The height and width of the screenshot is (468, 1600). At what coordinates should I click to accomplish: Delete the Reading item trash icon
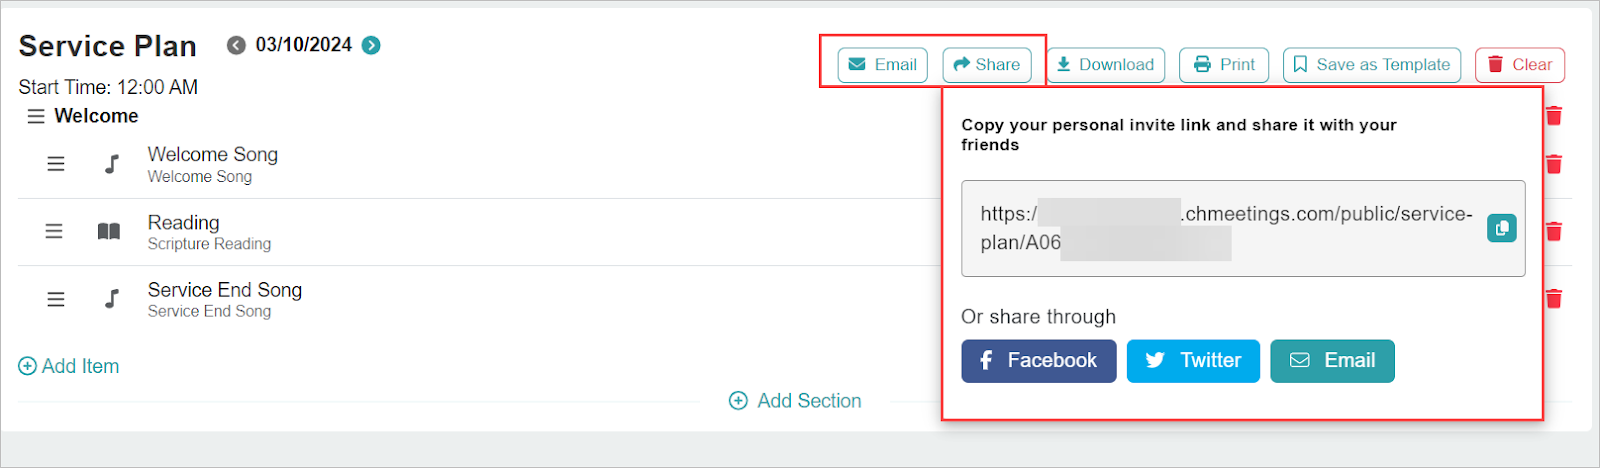click(x=1554, y=231)
